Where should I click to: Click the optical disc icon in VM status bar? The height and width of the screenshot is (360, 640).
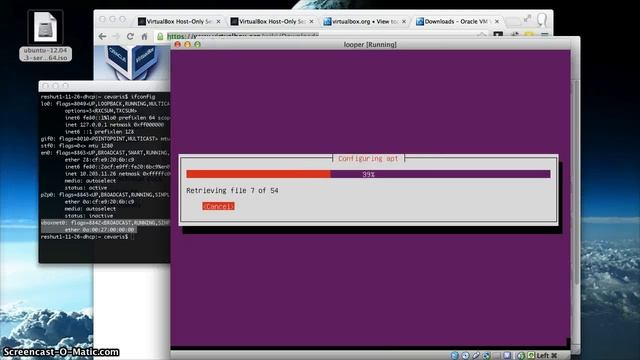465,356
